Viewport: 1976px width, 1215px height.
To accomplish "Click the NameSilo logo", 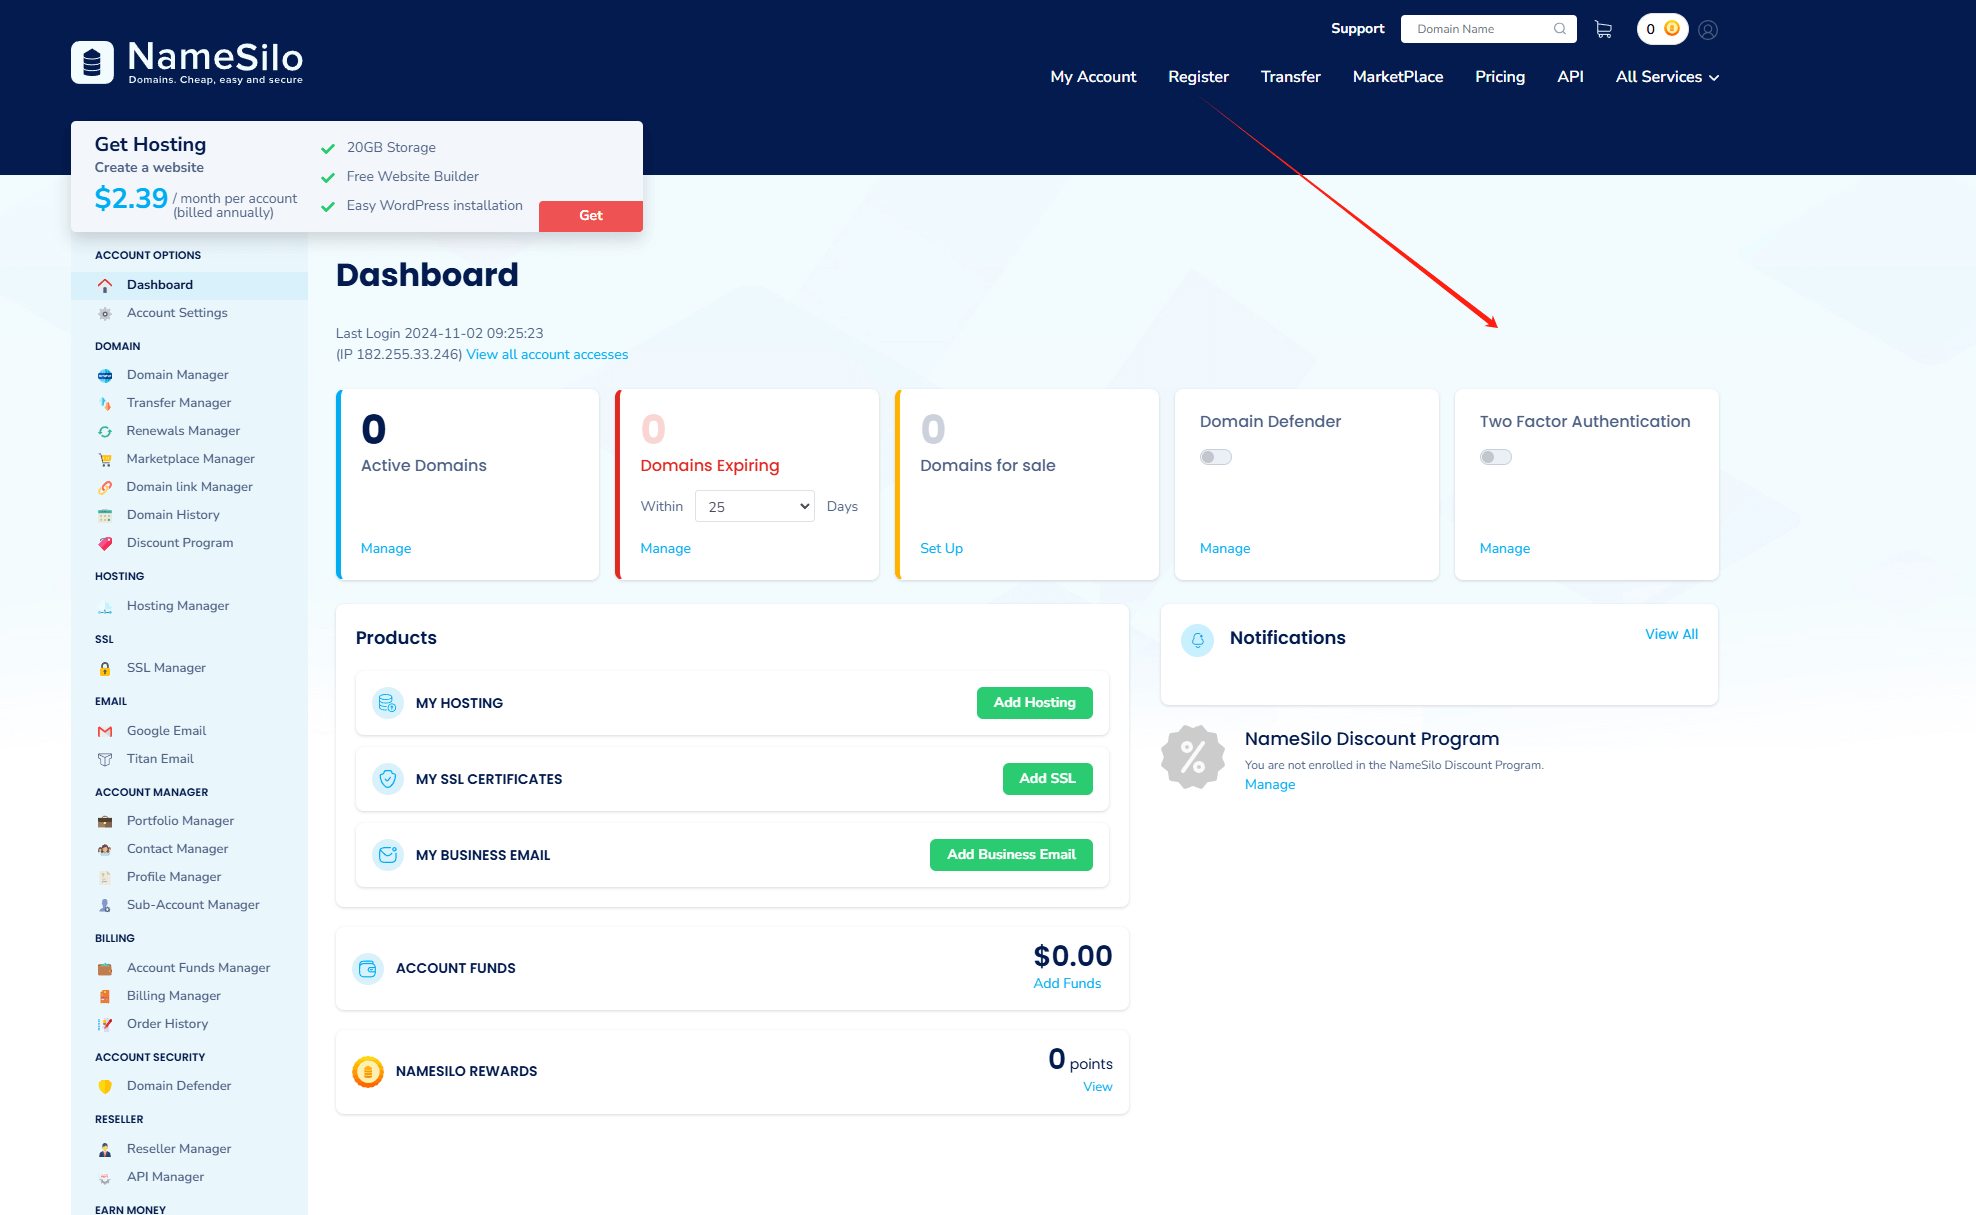I will tap(187, 62).
